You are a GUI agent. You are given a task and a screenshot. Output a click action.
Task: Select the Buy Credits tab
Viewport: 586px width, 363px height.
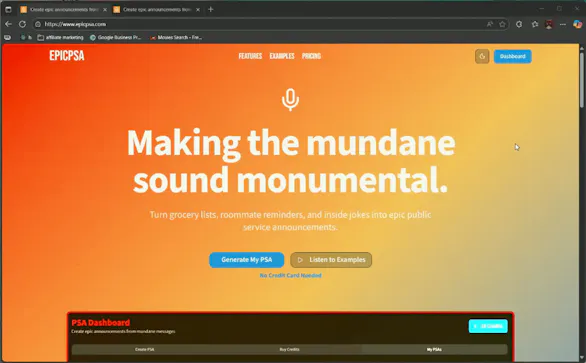click(x=289, y=350)
